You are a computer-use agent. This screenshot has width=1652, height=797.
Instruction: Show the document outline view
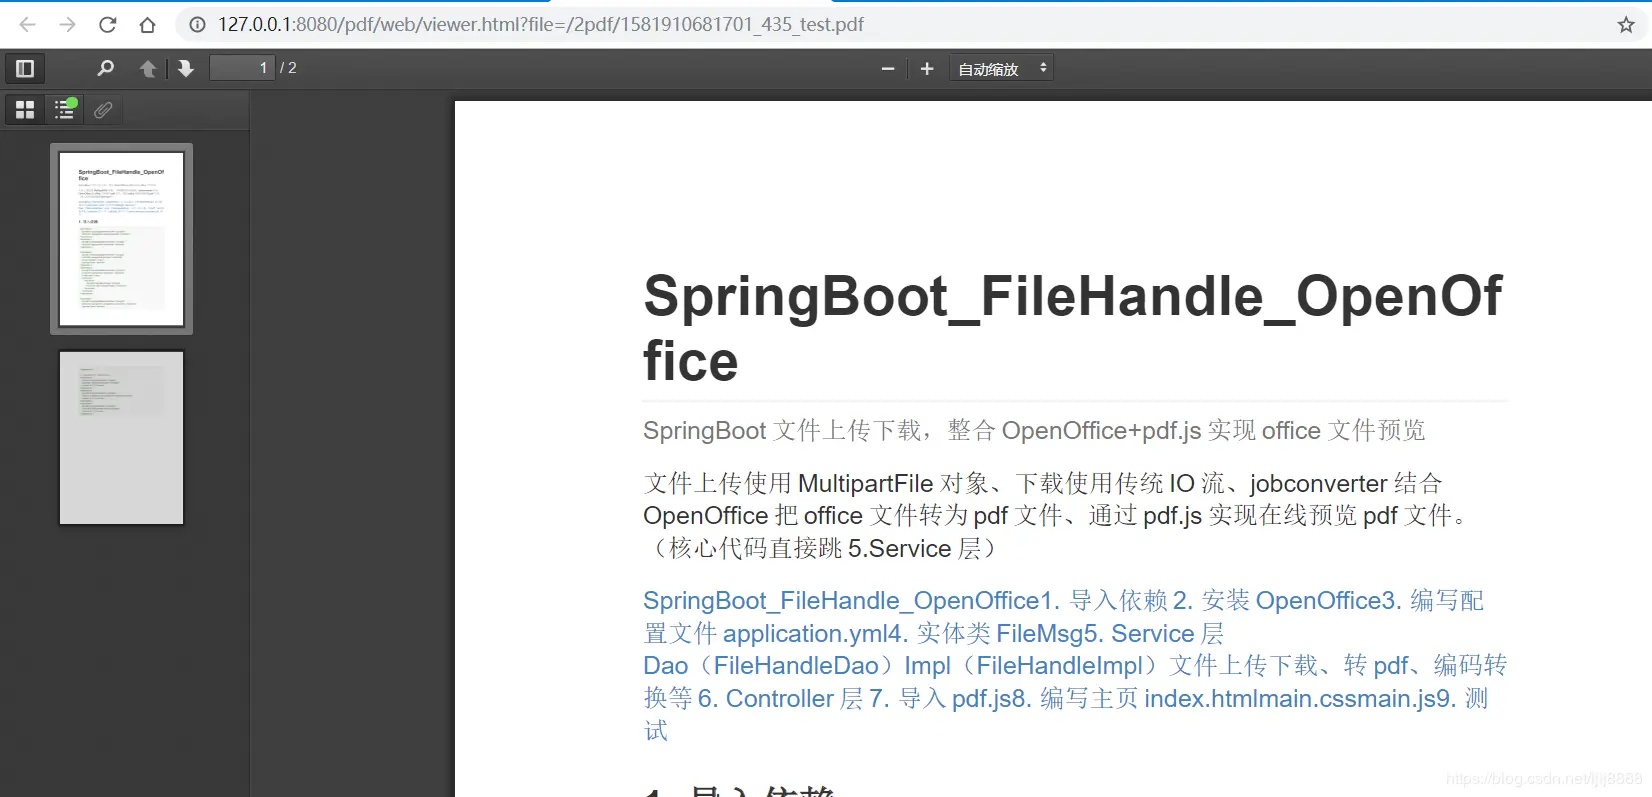[x=64, y=109]
